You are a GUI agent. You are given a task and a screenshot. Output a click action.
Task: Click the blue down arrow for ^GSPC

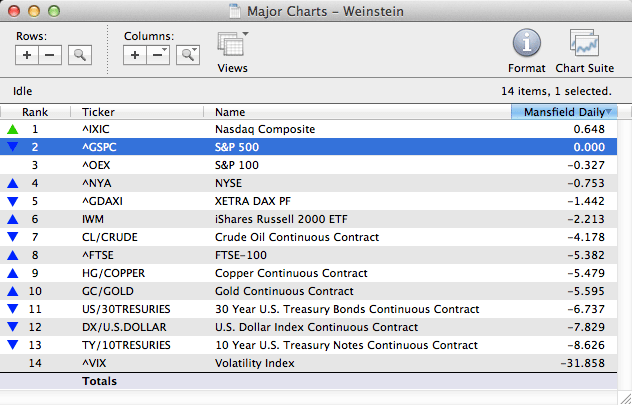point(12,147)
